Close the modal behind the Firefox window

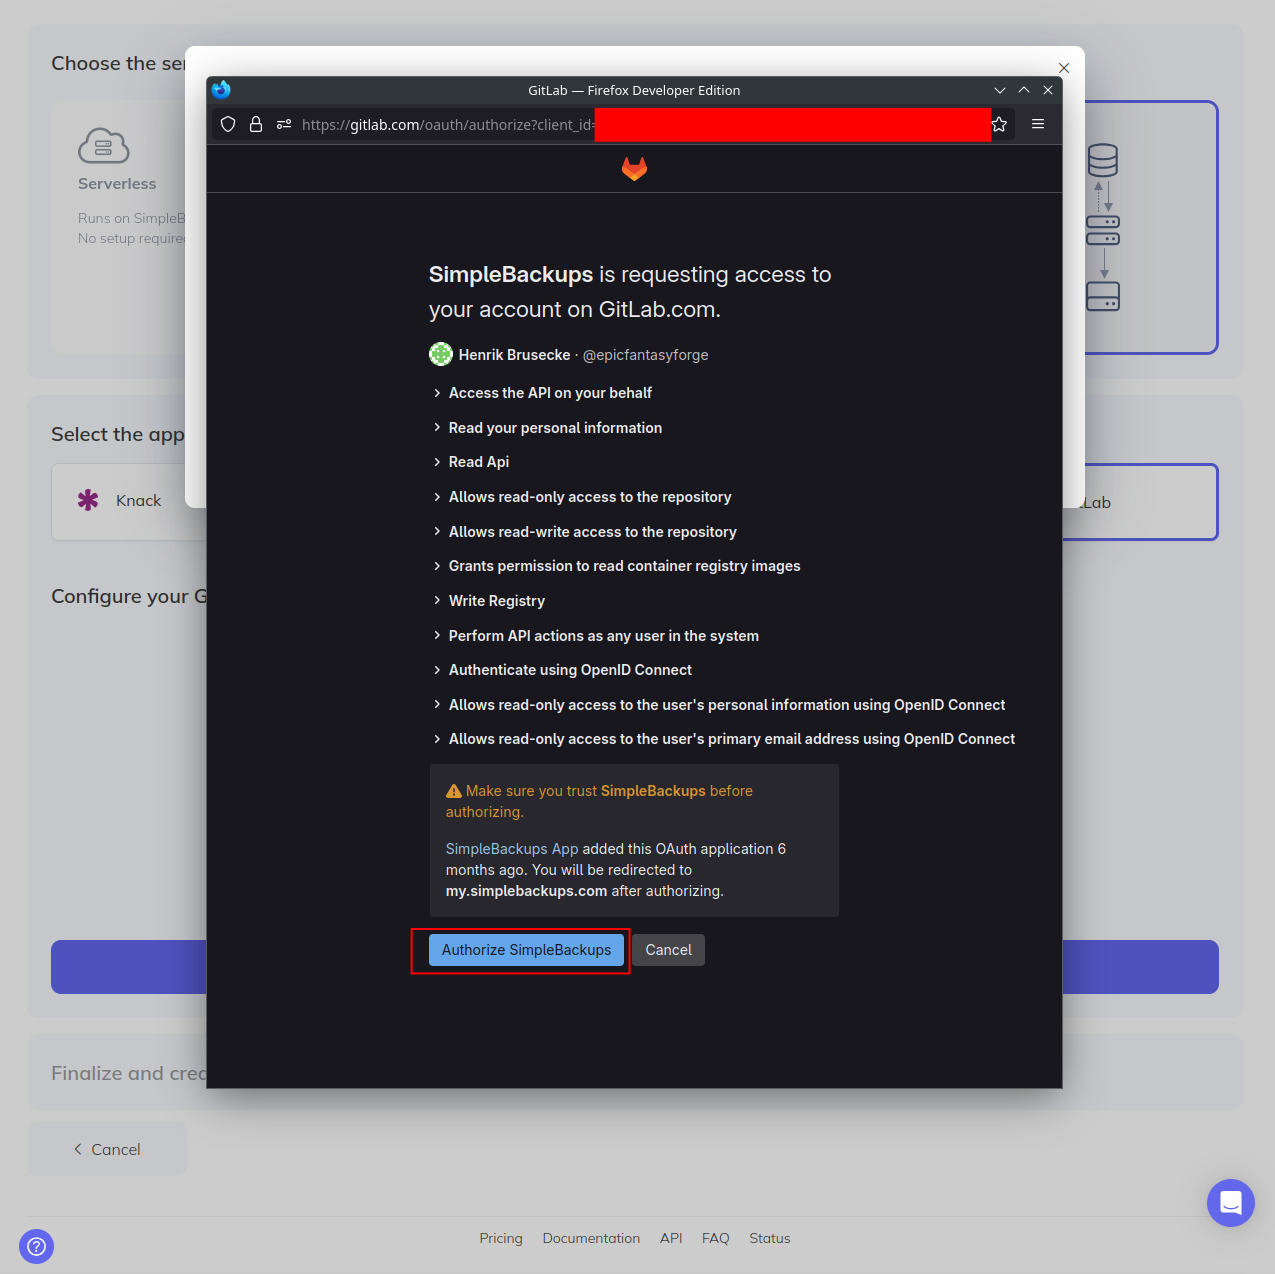1064,68
